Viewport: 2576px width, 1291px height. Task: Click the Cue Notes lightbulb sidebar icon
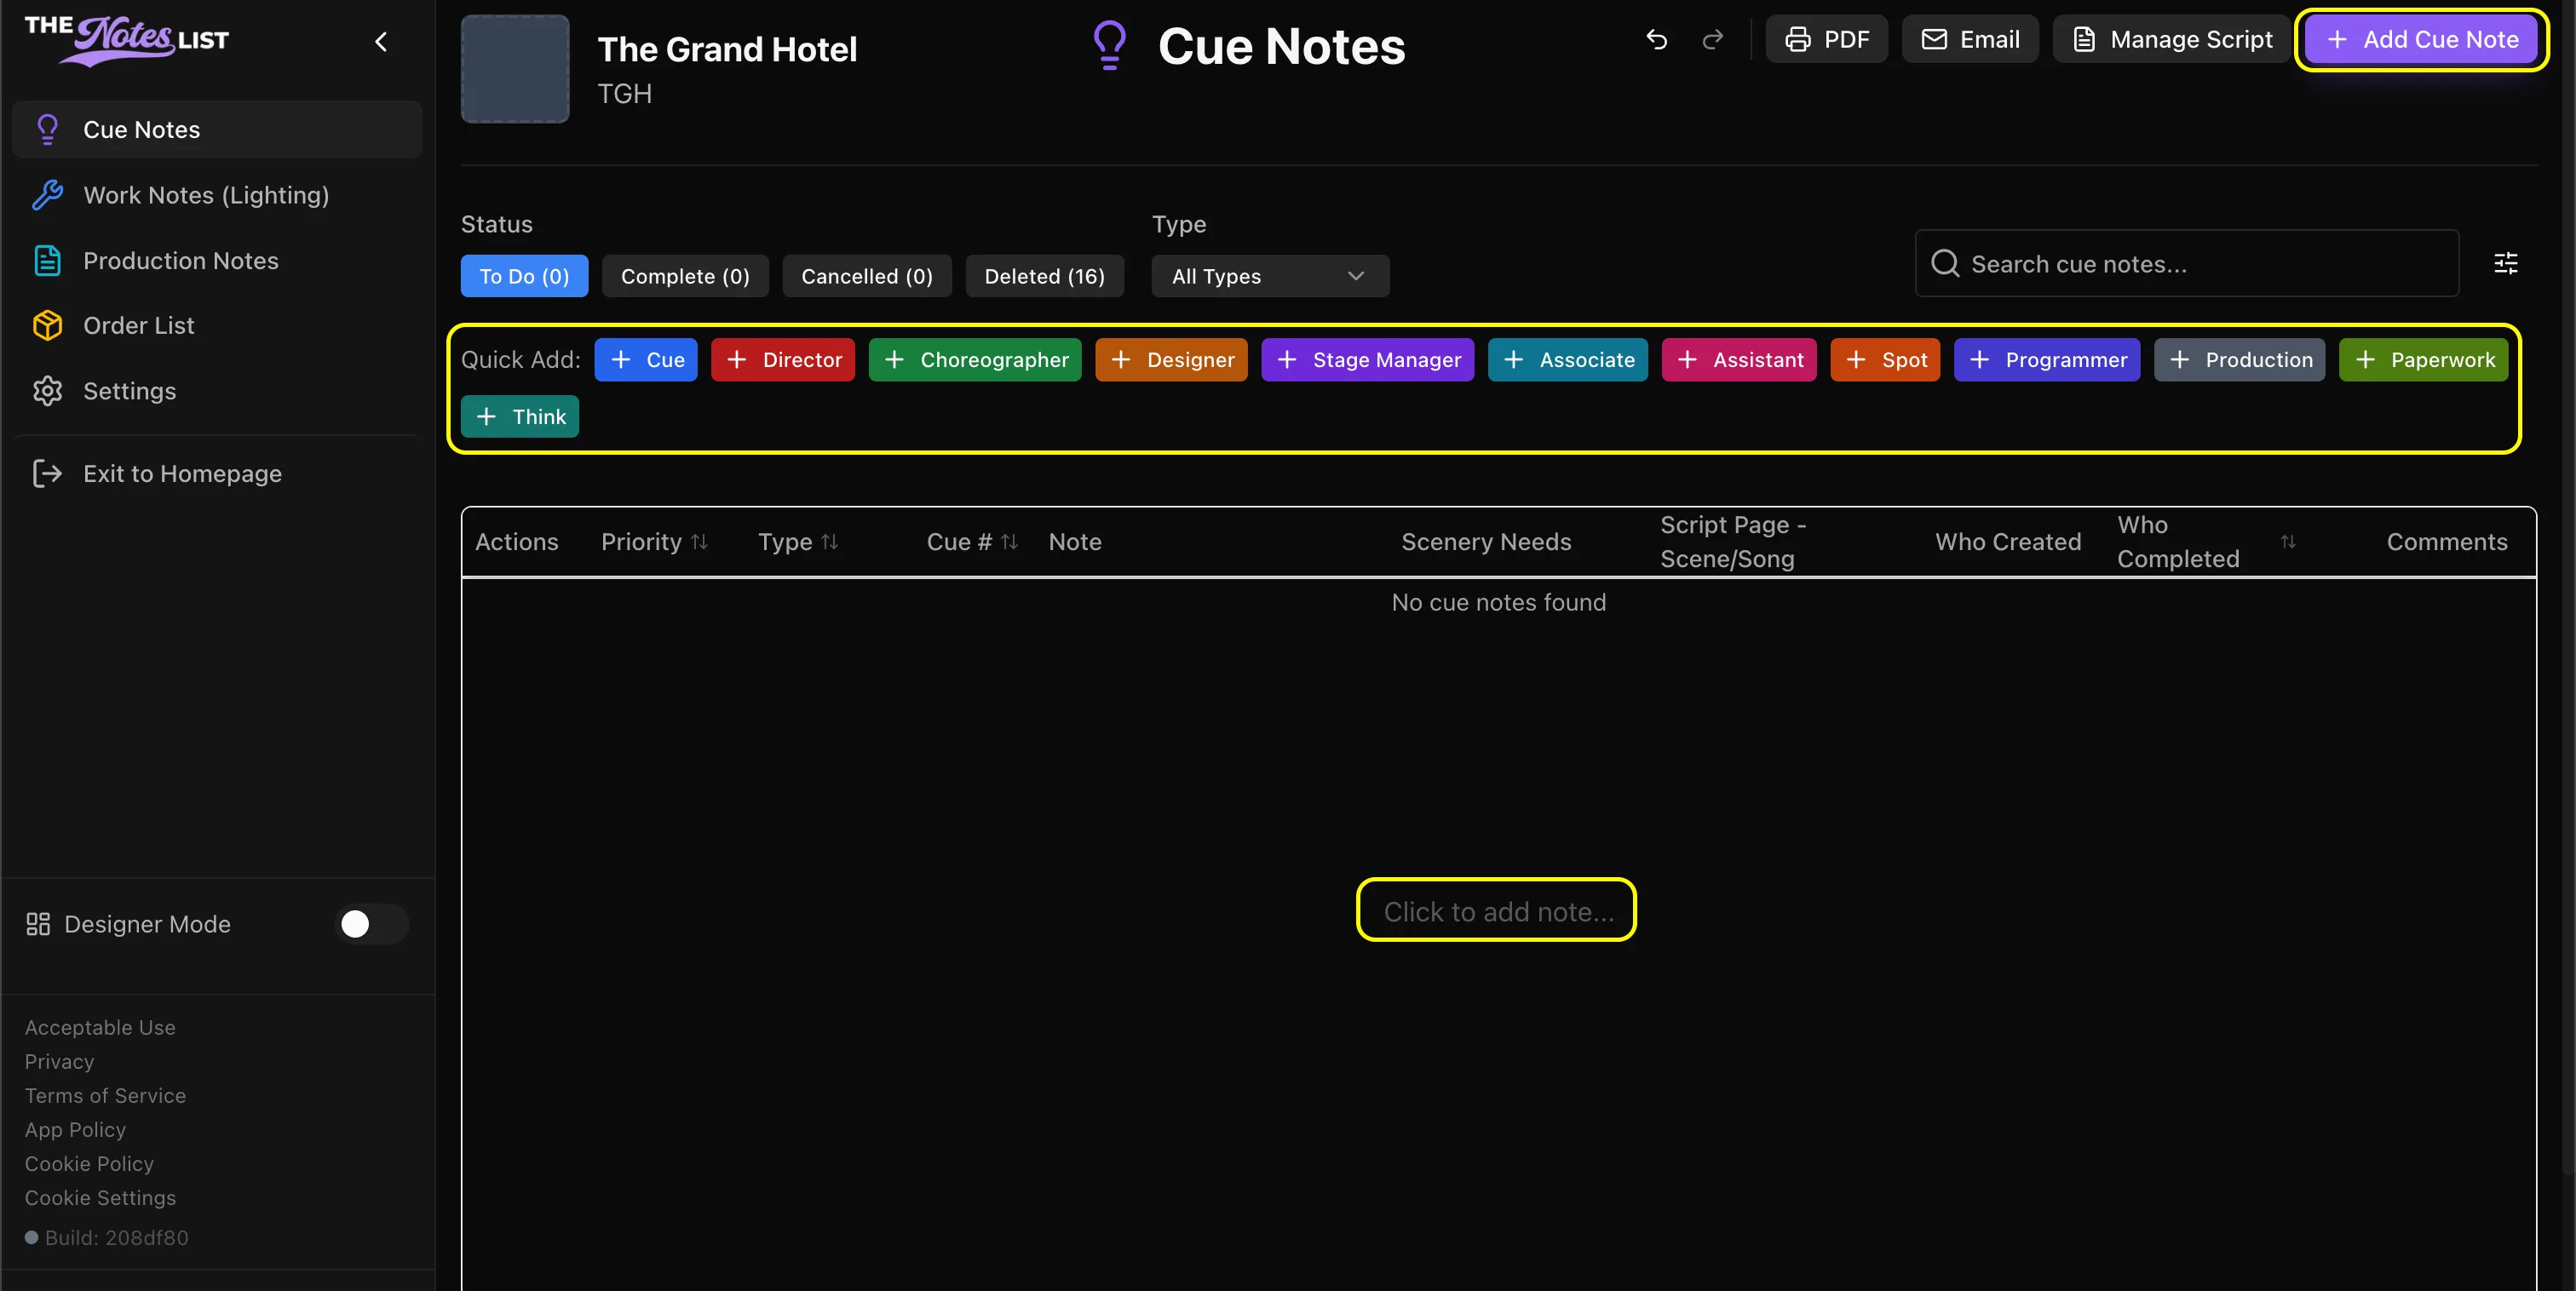[x=47, y=129]
